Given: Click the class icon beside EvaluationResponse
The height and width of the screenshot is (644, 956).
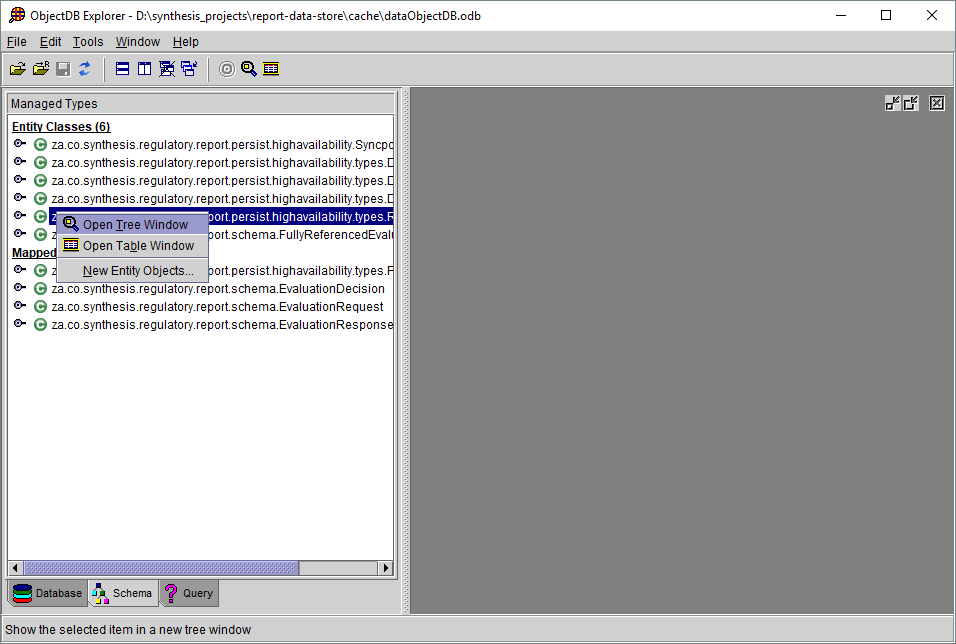Looking at the screenshot, I should 40,324.
